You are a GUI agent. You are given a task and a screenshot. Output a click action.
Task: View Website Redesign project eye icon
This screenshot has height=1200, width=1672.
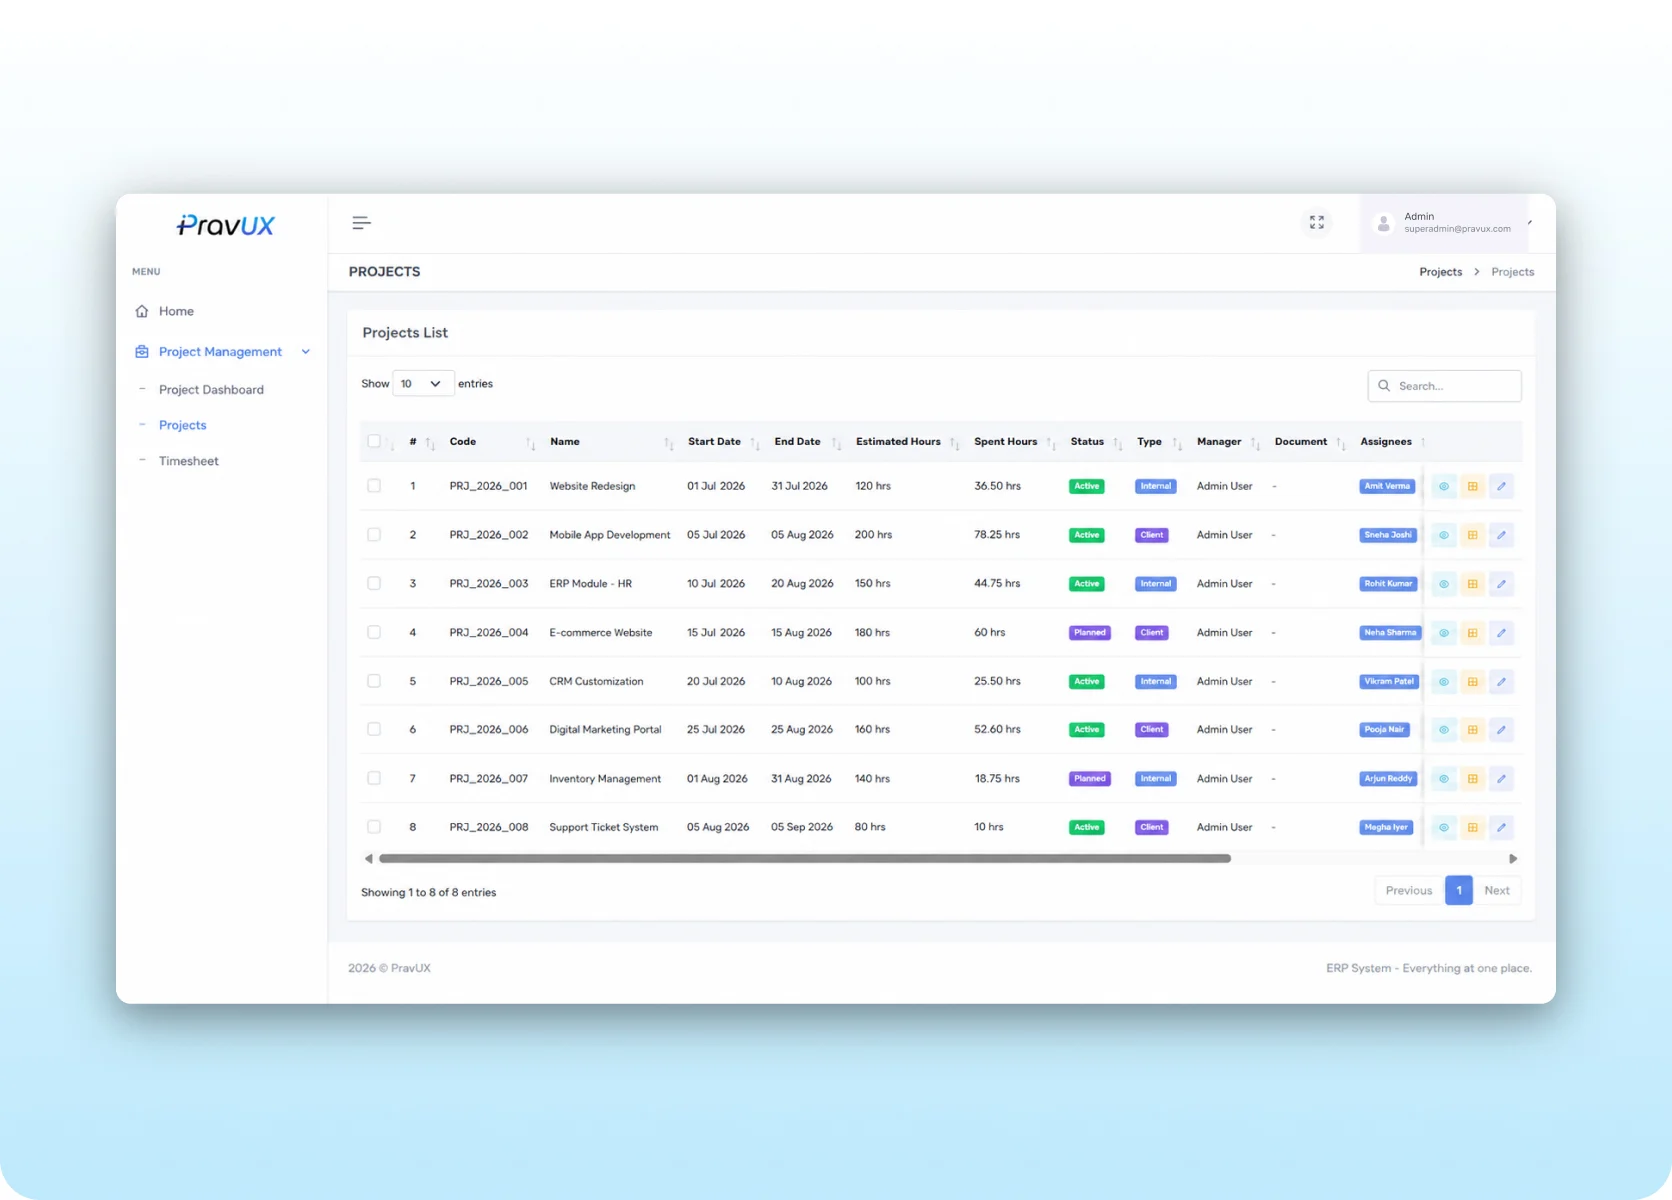[1443, 486]
